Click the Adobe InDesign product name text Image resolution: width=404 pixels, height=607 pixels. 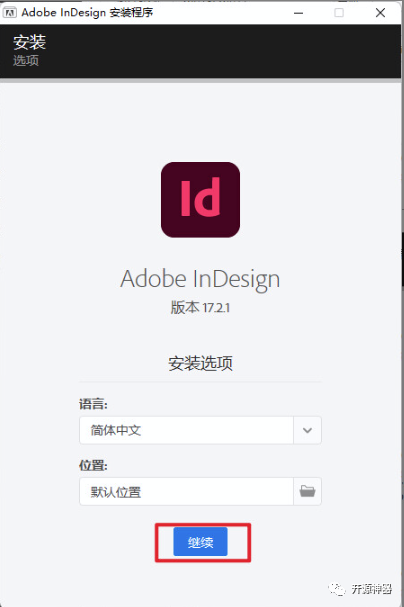click(x=200, y=279)
